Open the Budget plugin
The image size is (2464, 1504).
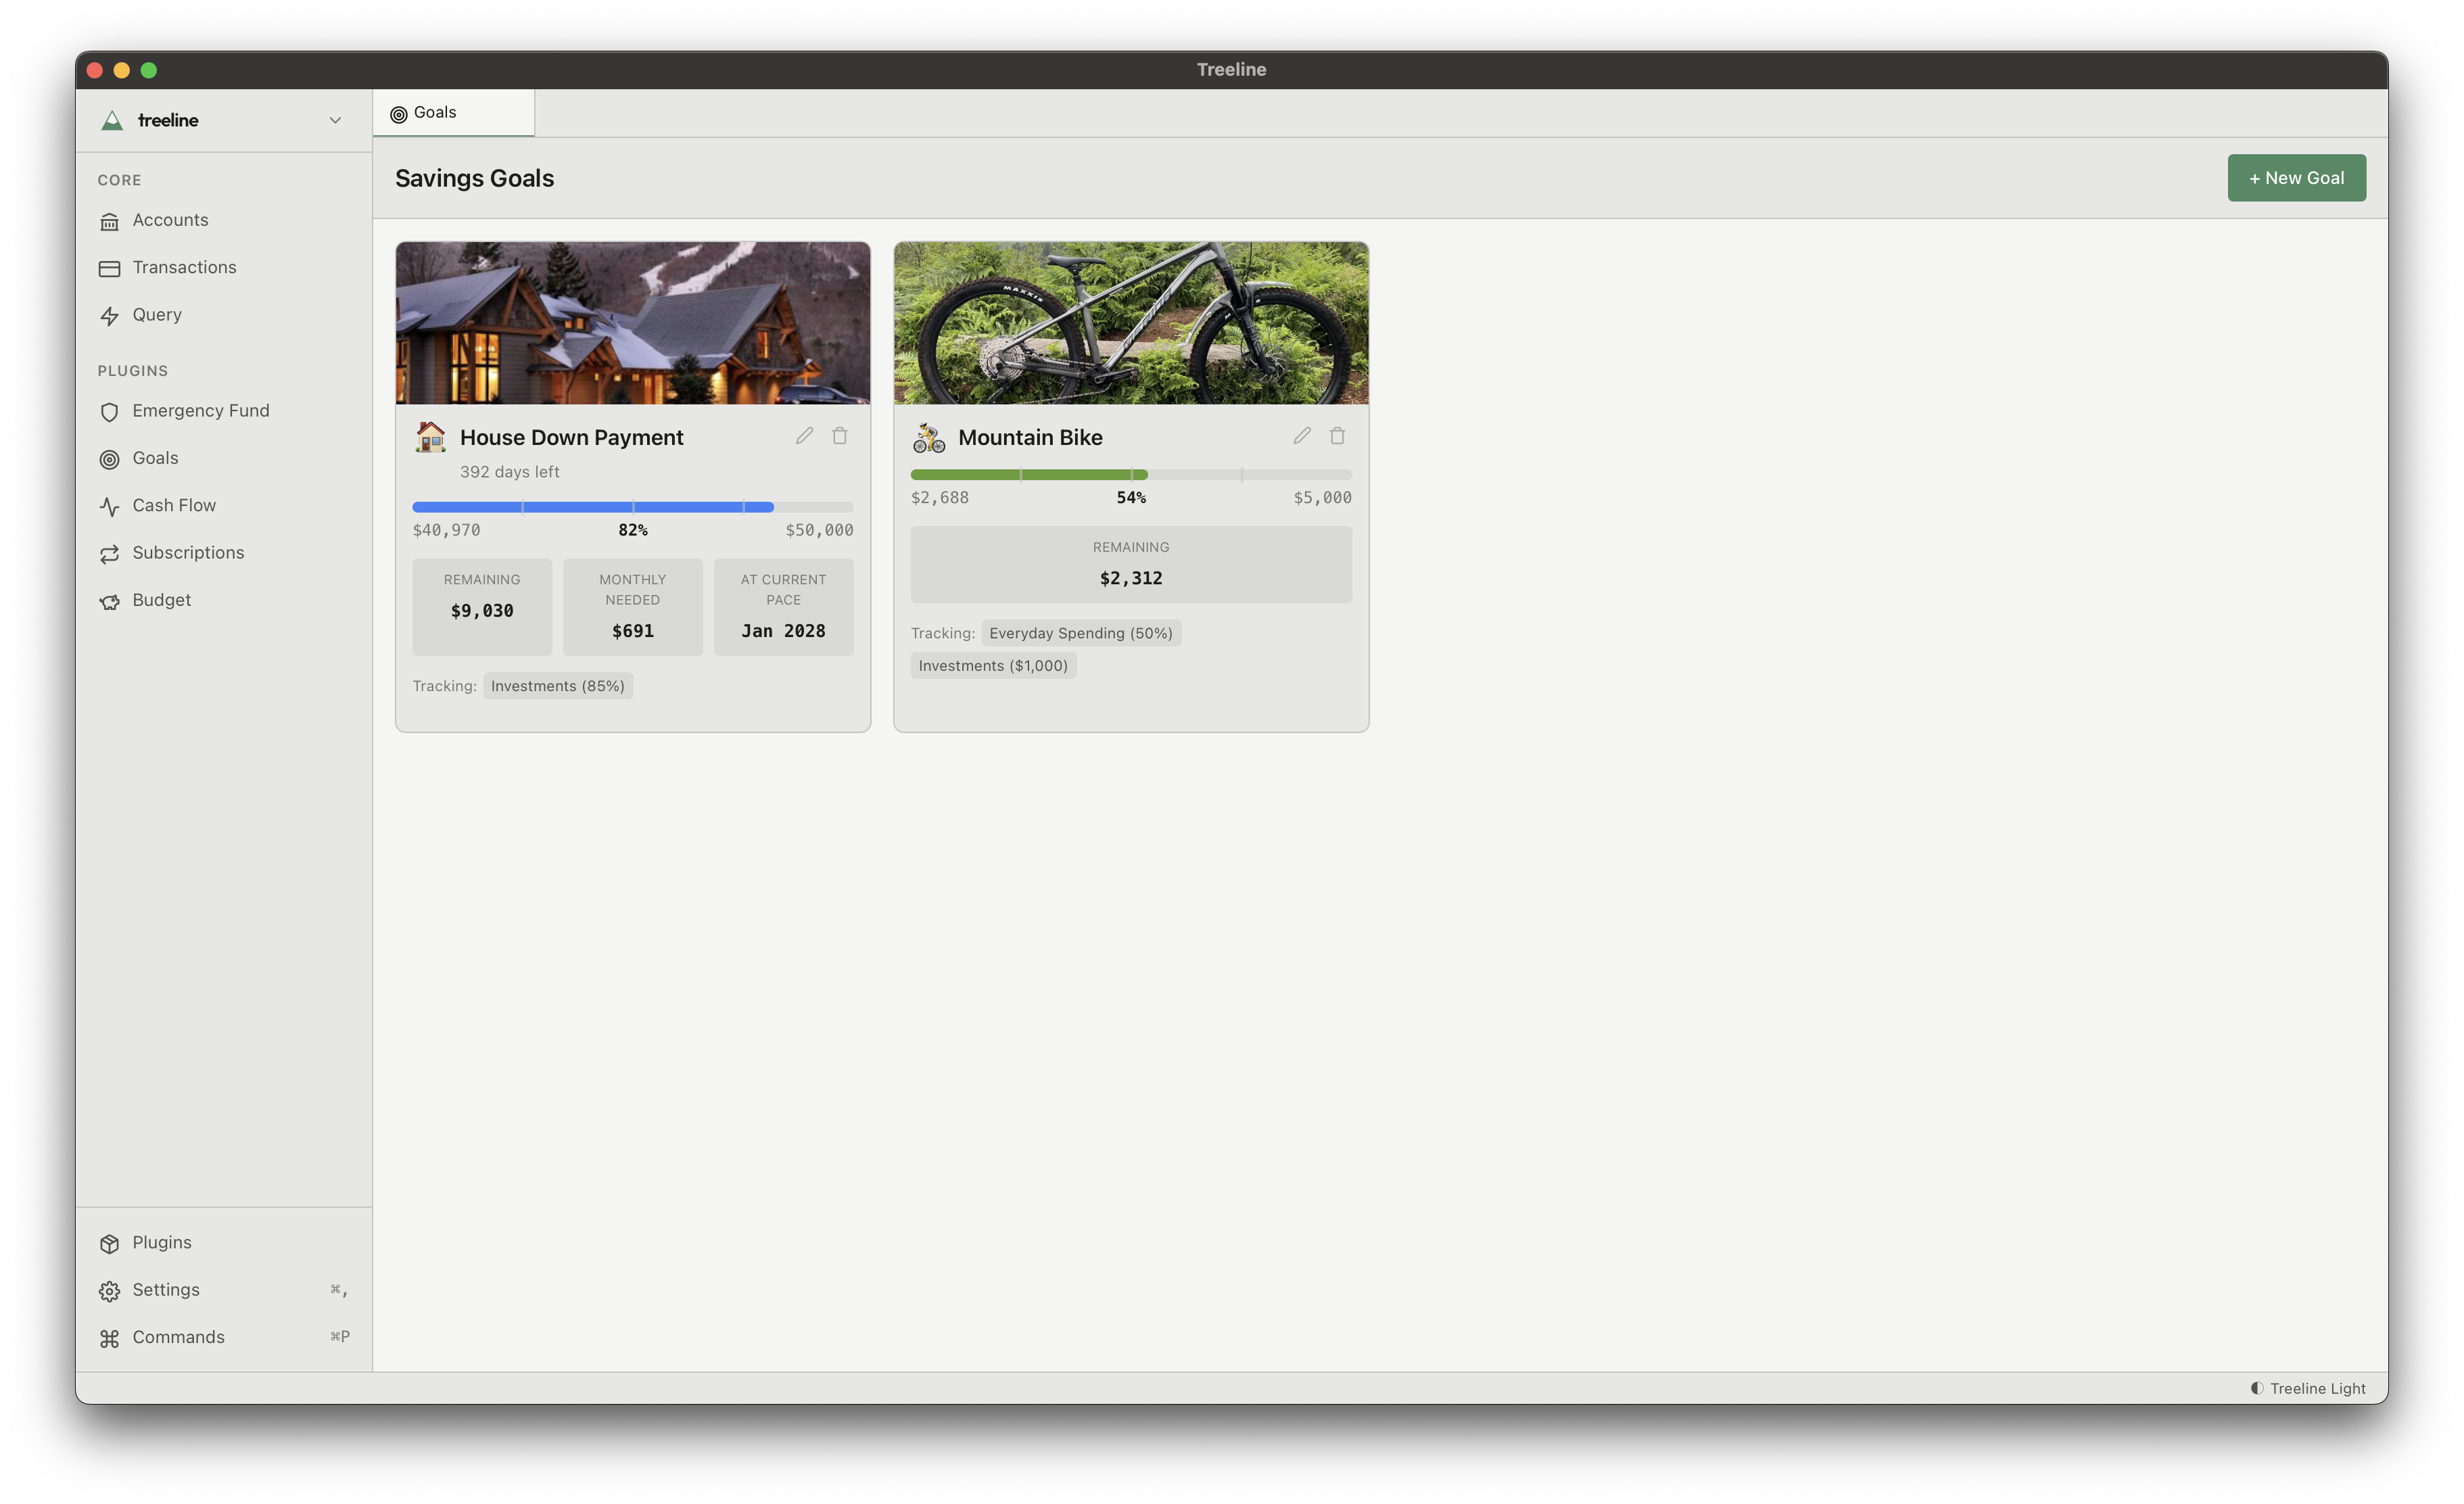coord(162,599)
